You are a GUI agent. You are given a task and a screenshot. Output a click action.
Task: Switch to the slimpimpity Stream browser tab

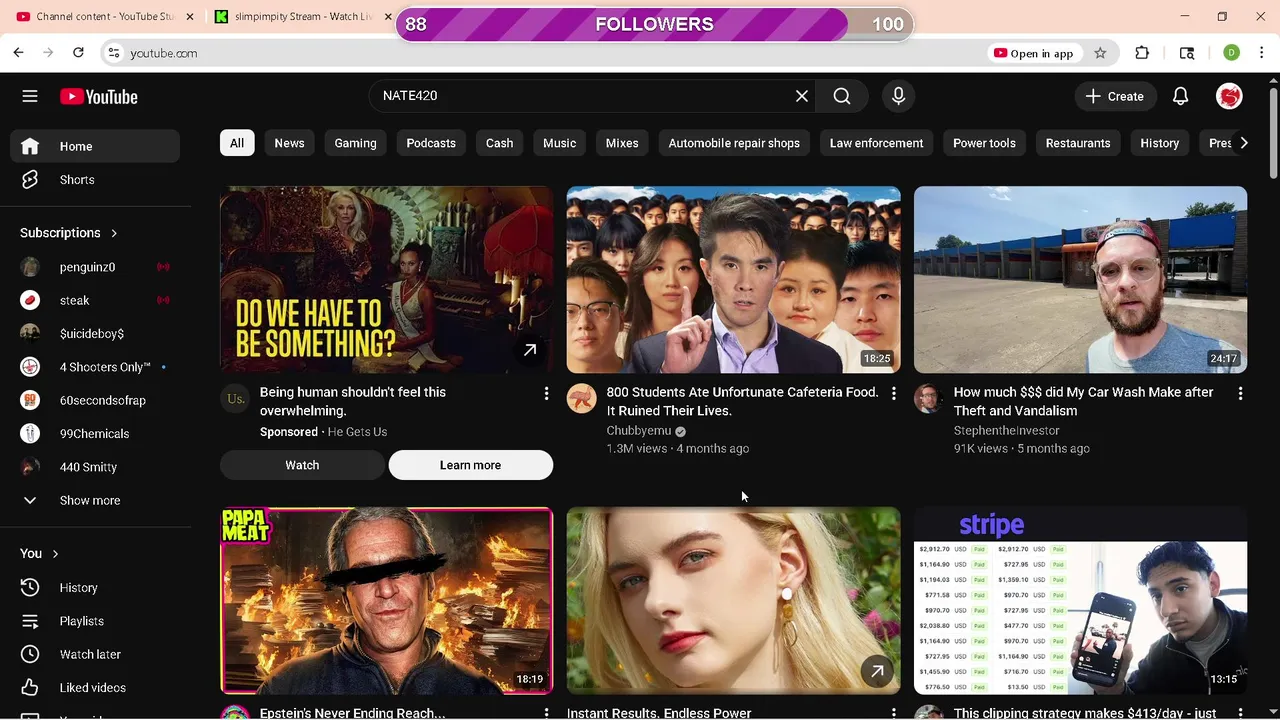point(300,17)
